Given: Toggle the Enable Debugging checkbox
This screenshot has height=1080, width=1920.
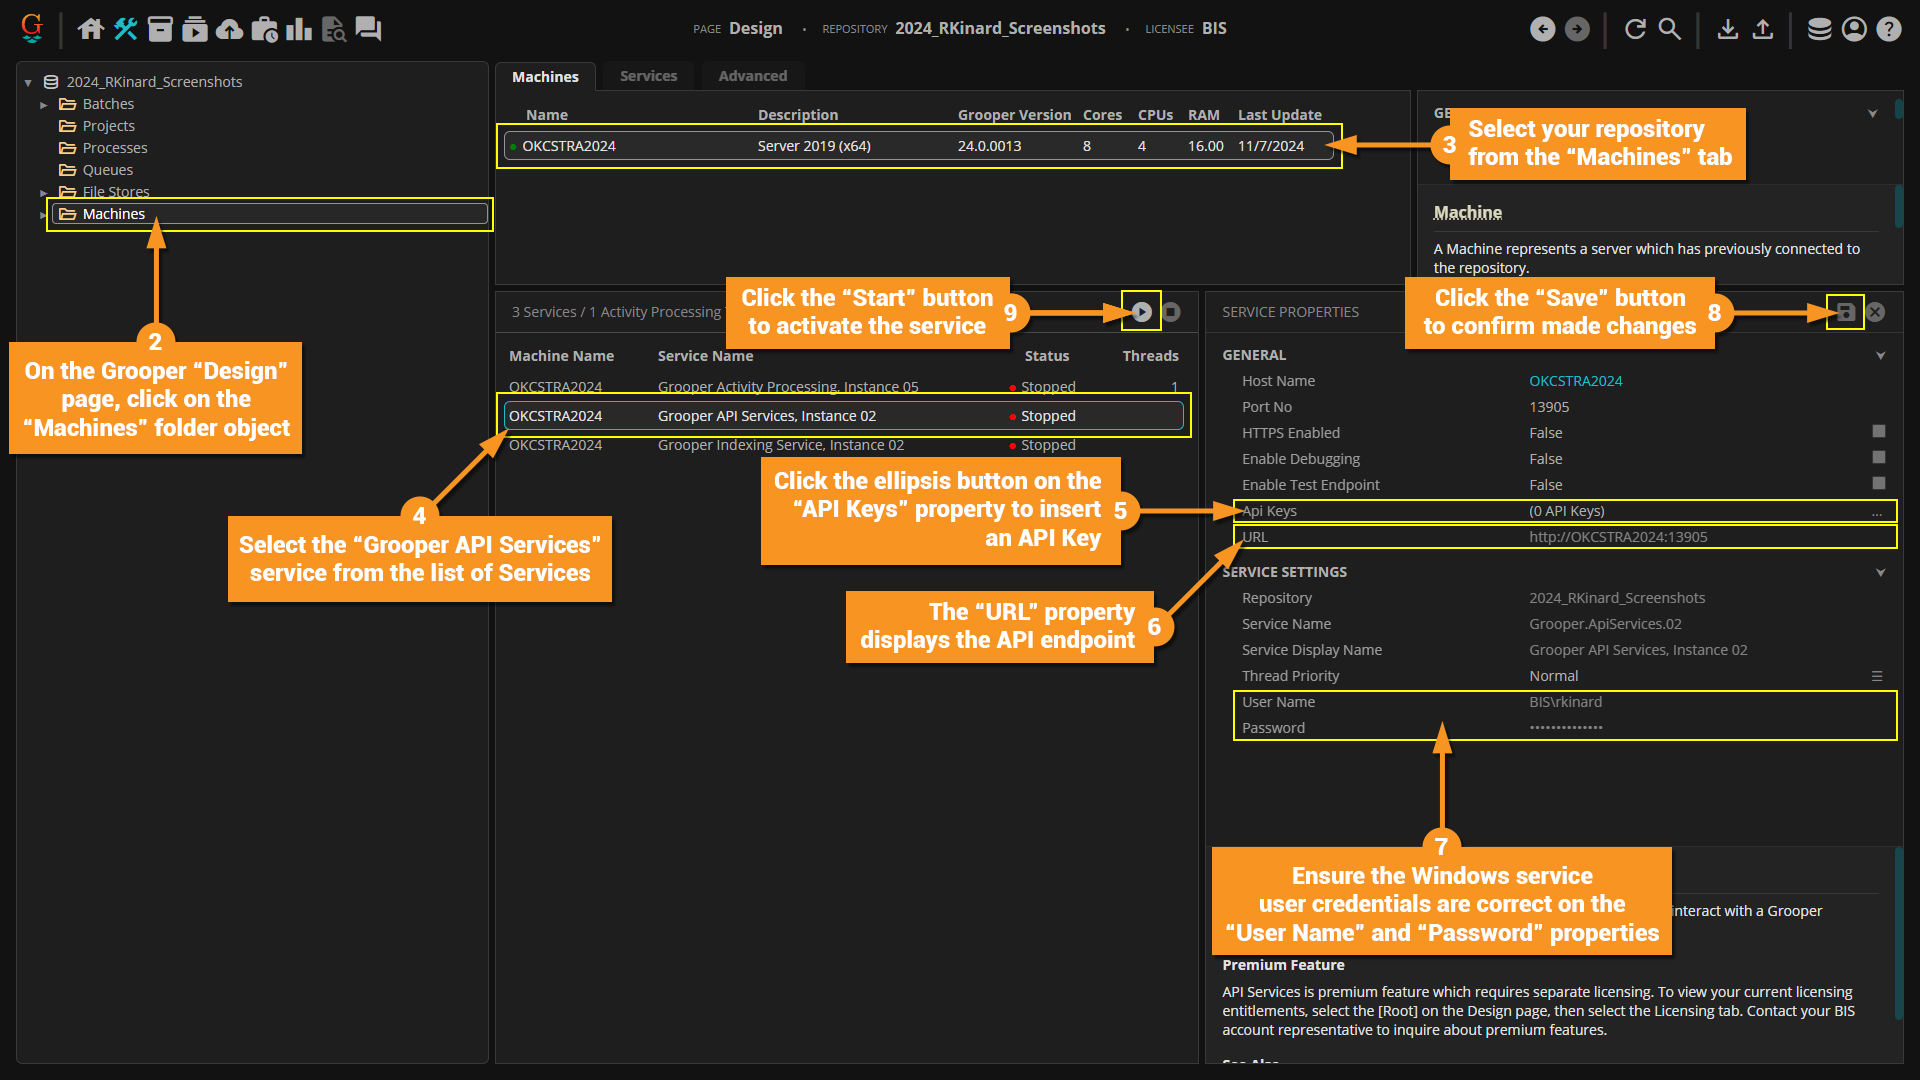Looking at the screenshot, I should coord(1878,458).
